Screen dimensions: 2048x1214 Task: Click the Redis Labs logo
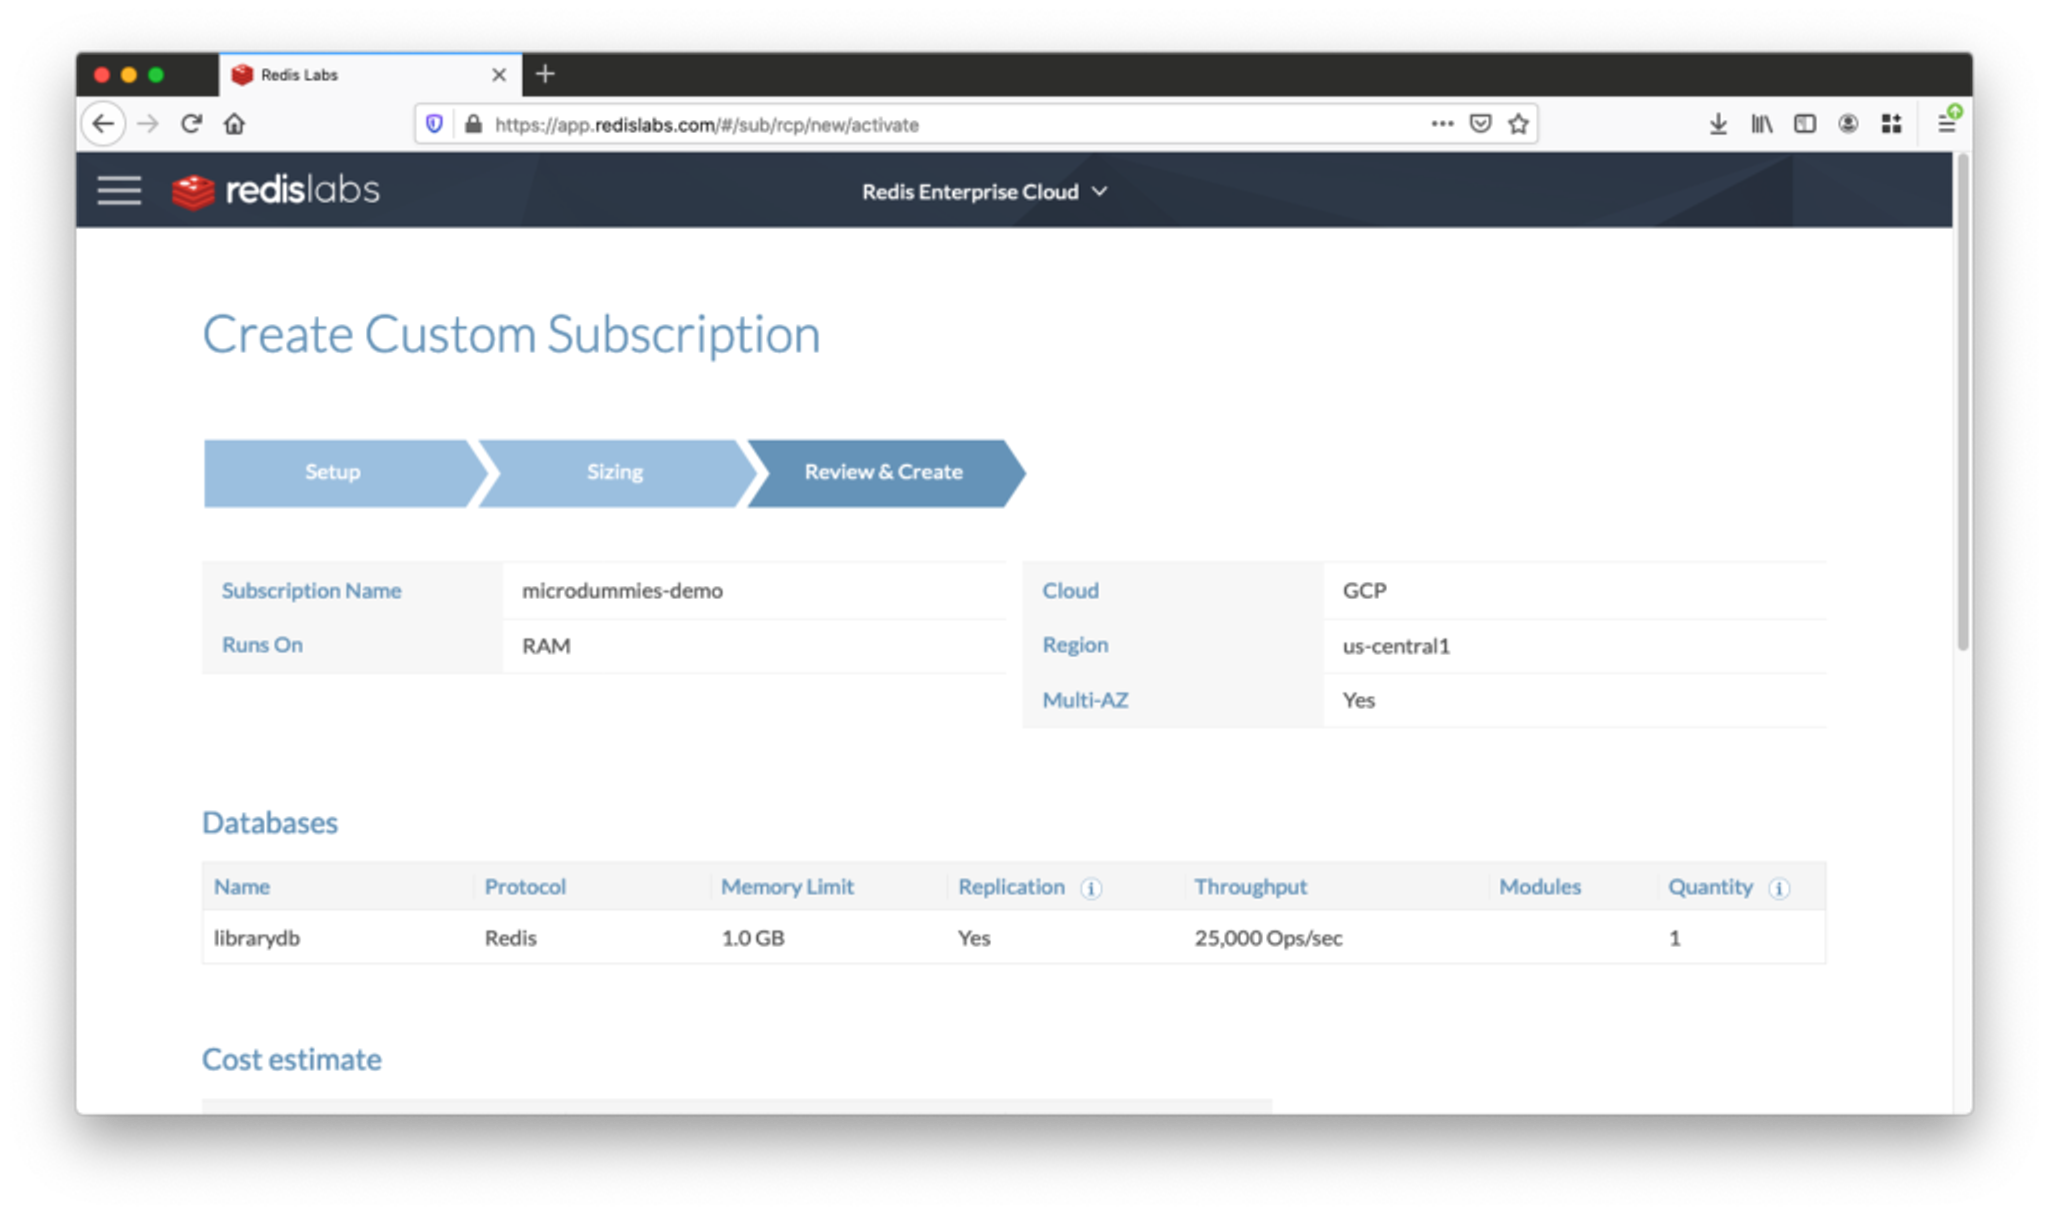pyautogui.click(x=276, y=190)
